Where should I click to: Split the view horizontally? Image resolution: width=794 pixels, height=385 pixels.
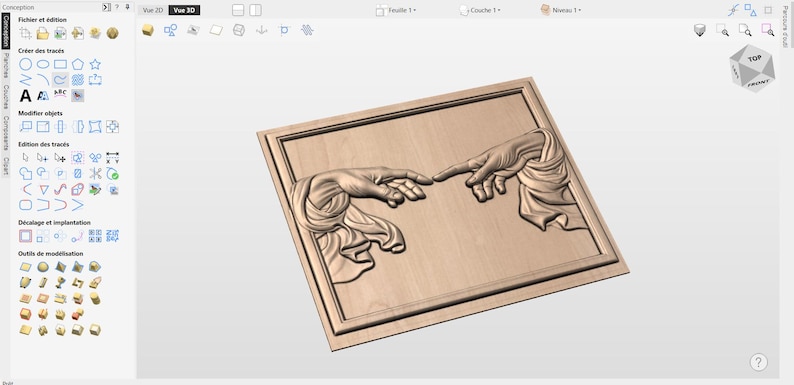tap(238, 10)
